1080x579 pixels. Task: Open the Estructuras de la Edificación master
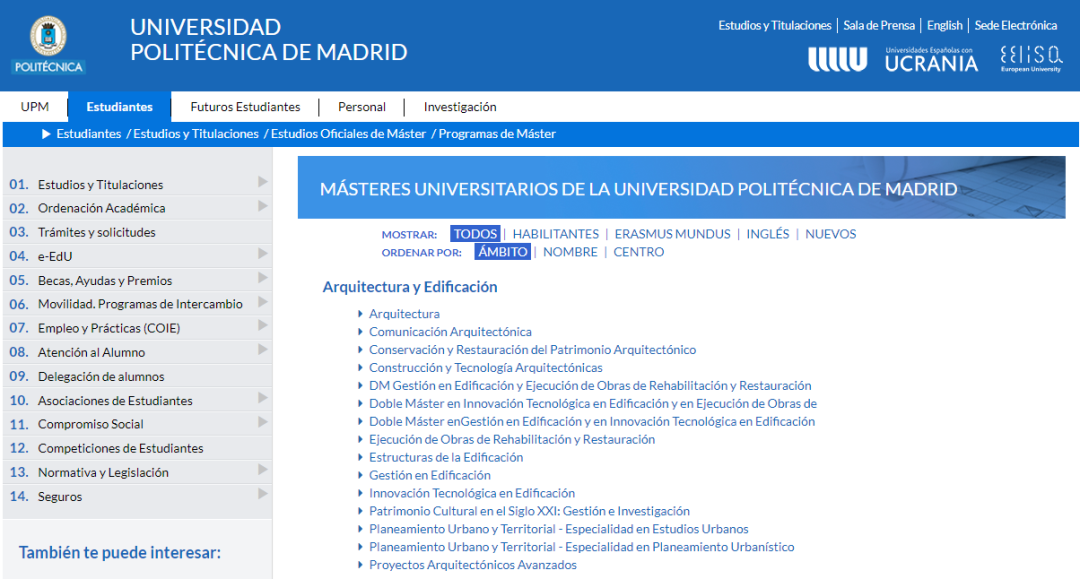tap(446, 457)
